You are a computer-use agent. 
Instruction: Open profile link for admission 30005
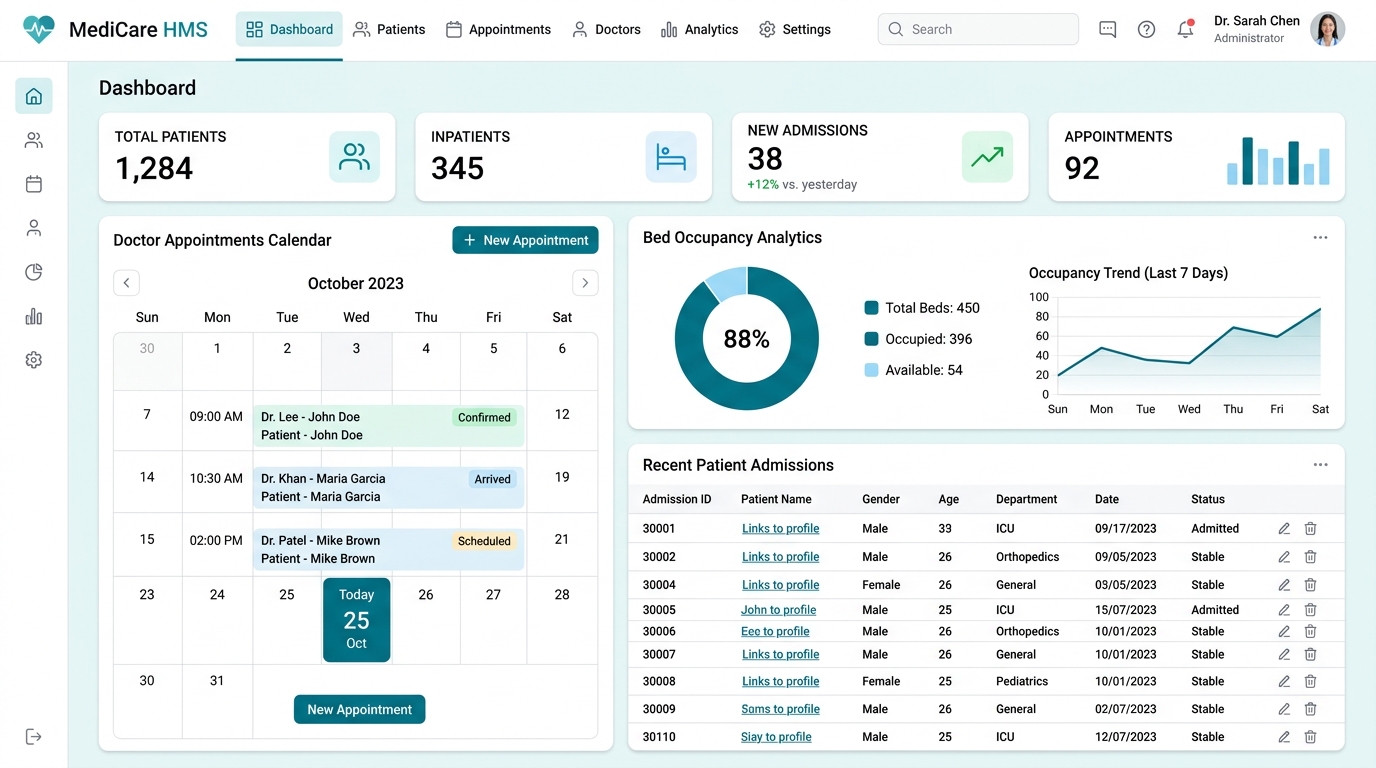pyautogui.click(x=779, y=610)
